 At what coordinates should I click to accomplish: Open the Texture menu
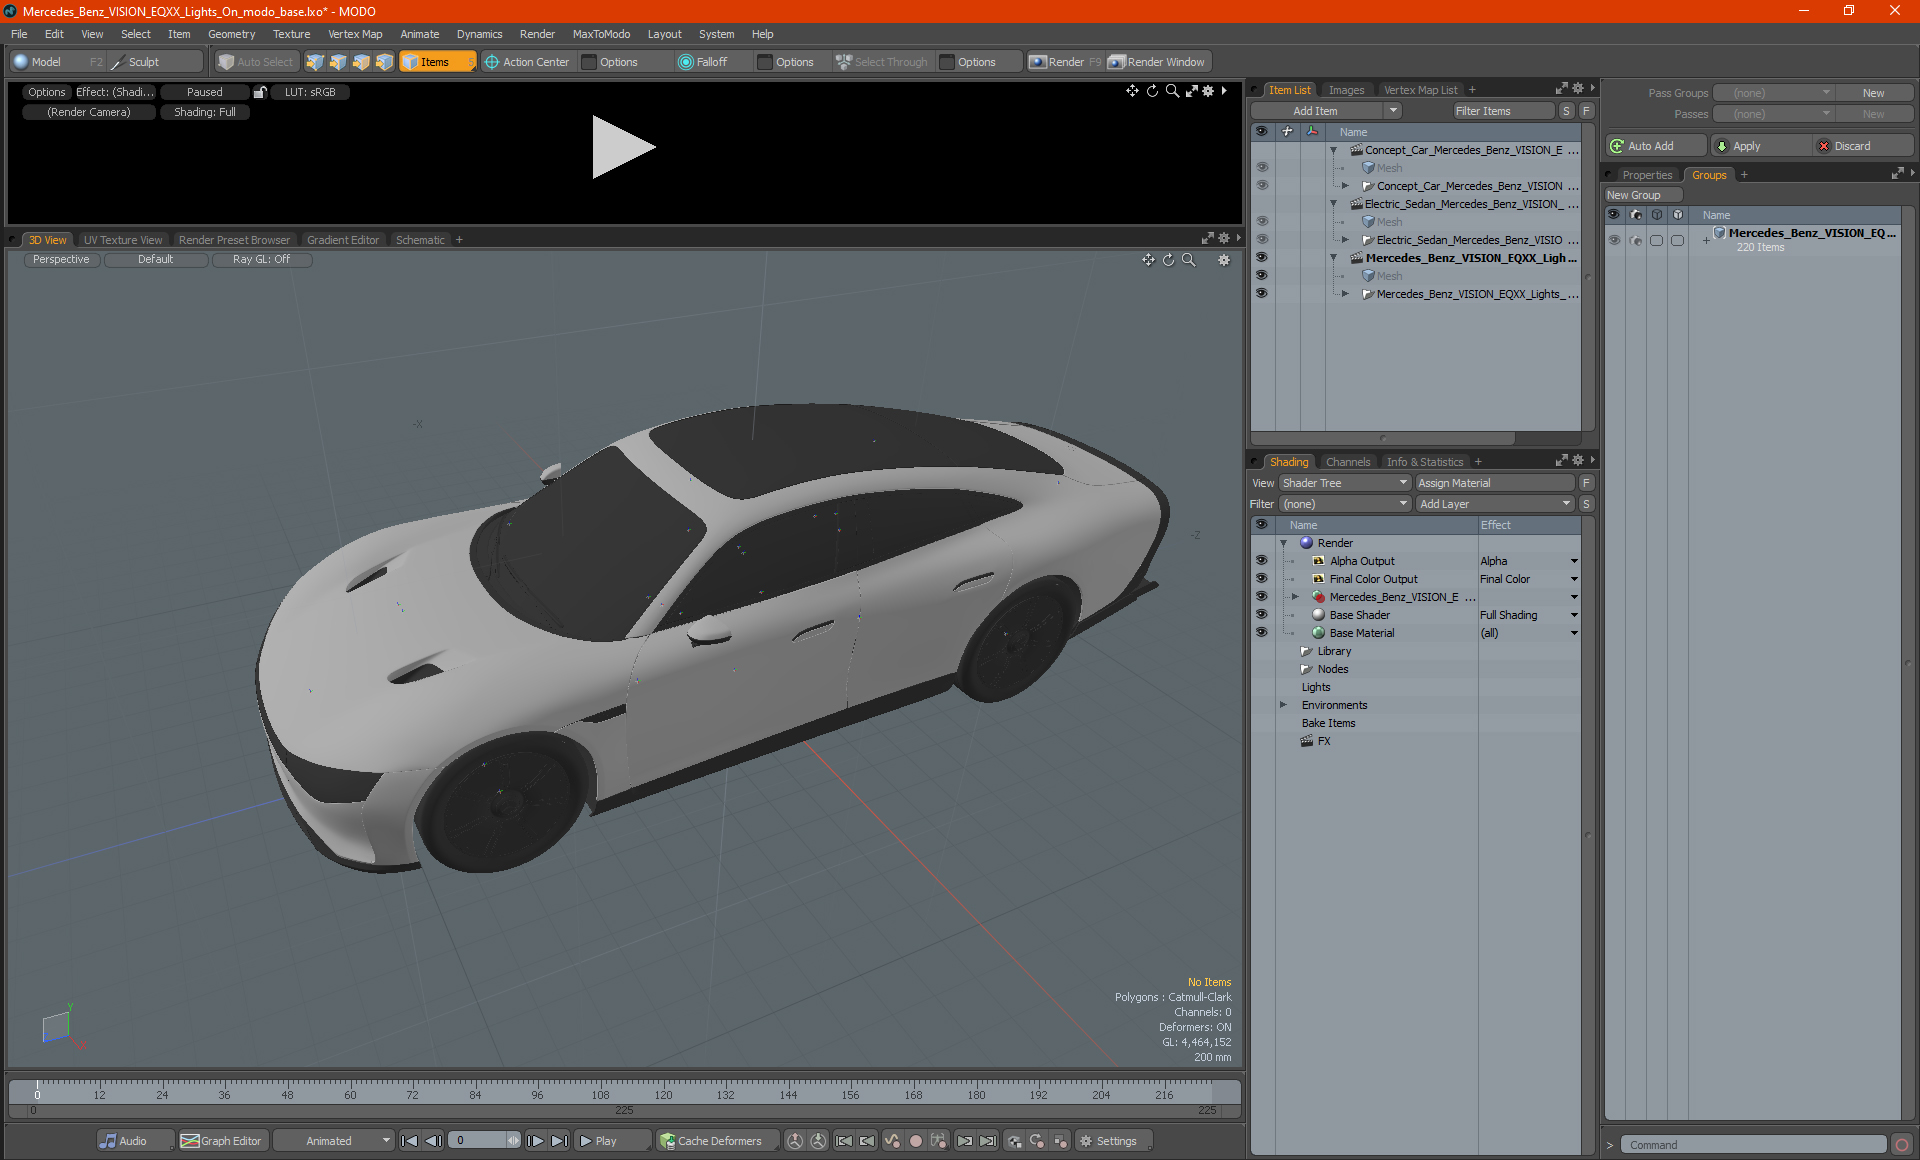pos(291,34)
